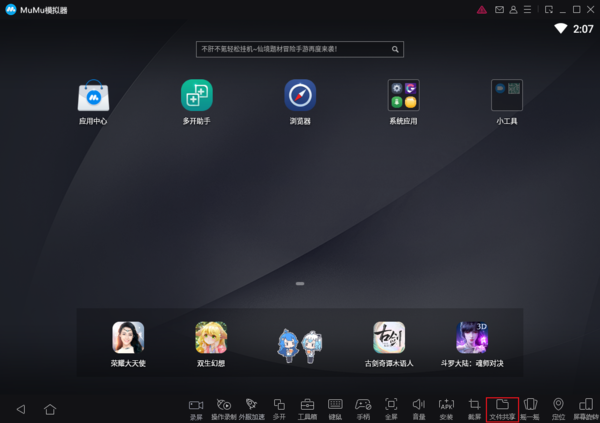The height and width of the screenshot is (423, 600).
Task: Open the mail envelope messages icon
Action: (499, 10)
